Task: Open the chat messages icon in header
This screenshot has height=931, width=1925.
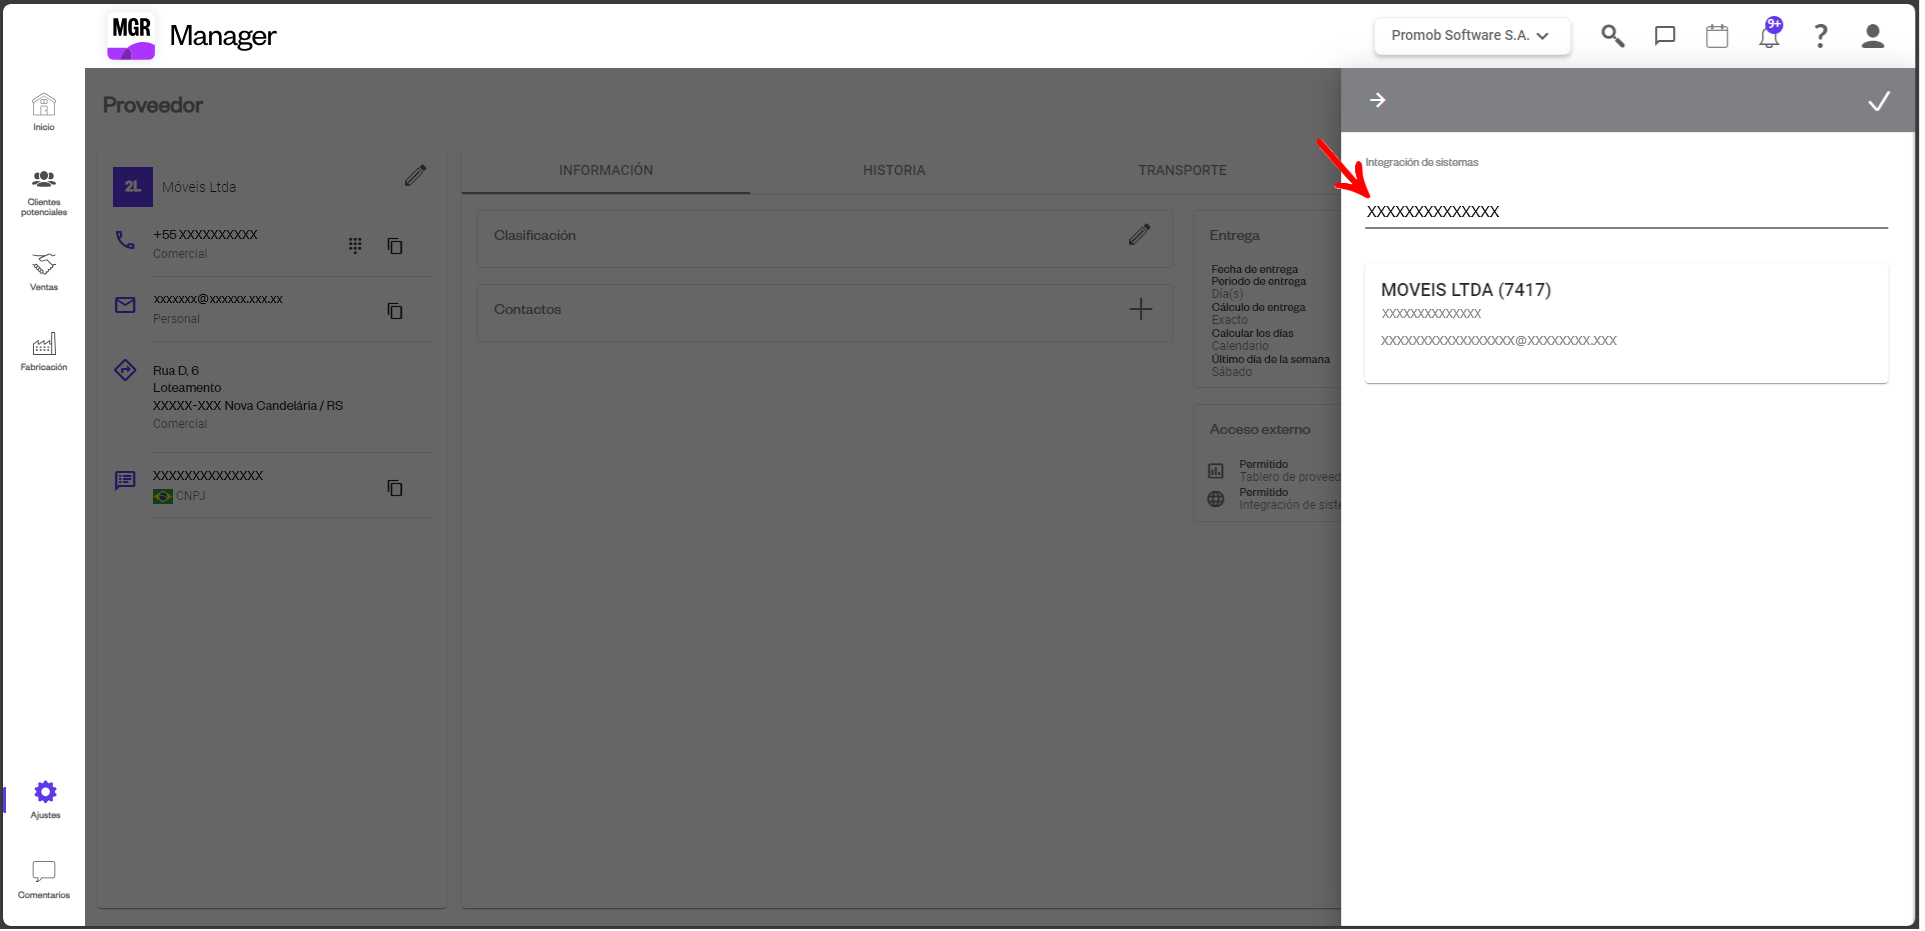Action: pyautogui.click(x=1664, y=36)
